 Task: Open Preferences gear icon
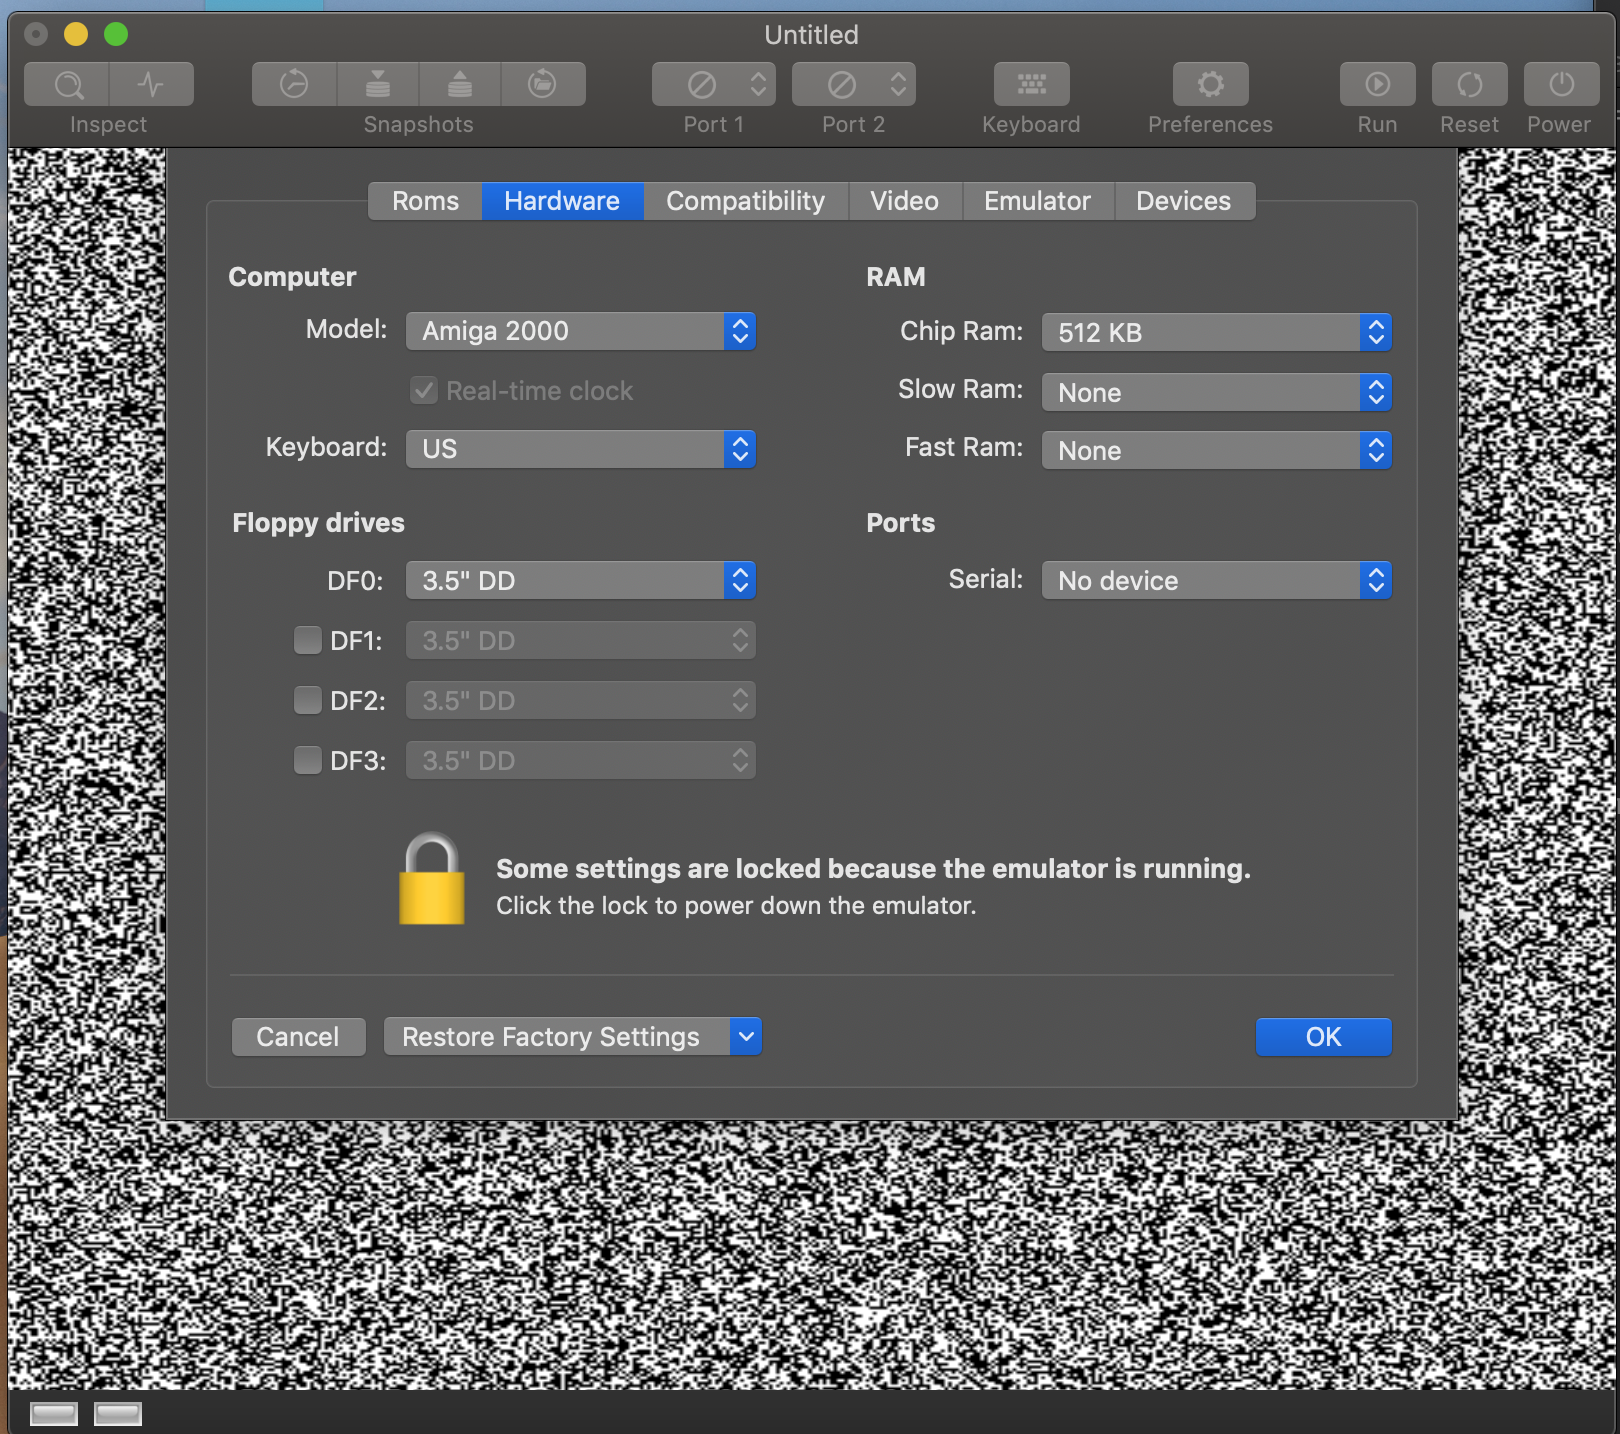[1211, 85]
